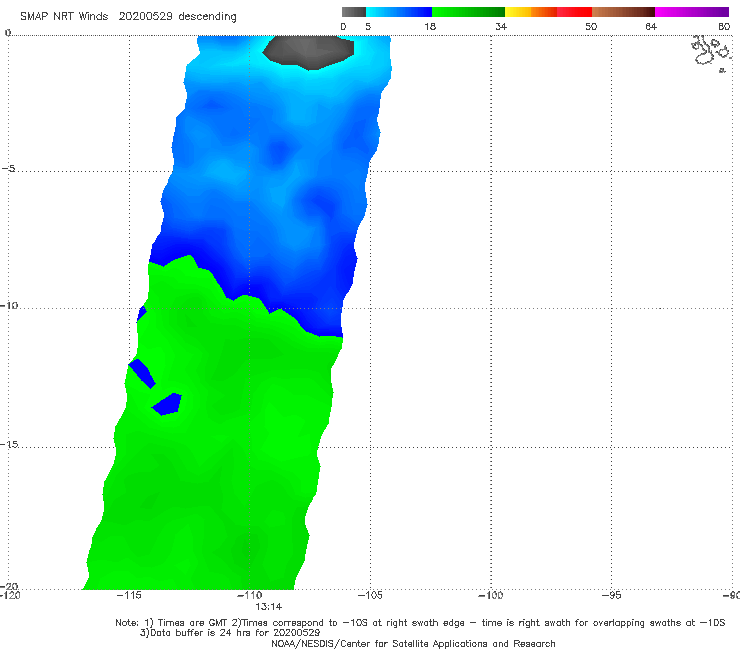Click the latitude axis label '-15'

(9, 444)
